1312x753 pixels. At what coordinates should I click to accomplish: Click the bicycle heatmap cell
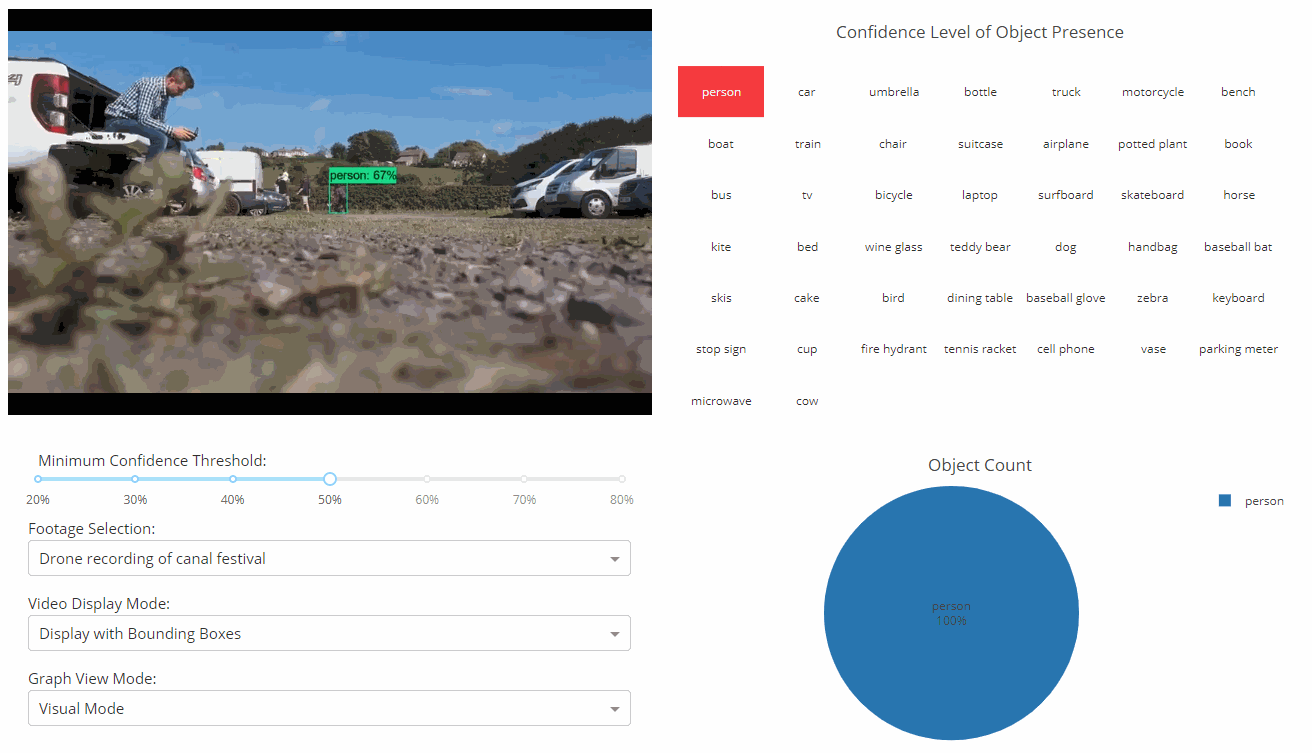tap(894, 195)
